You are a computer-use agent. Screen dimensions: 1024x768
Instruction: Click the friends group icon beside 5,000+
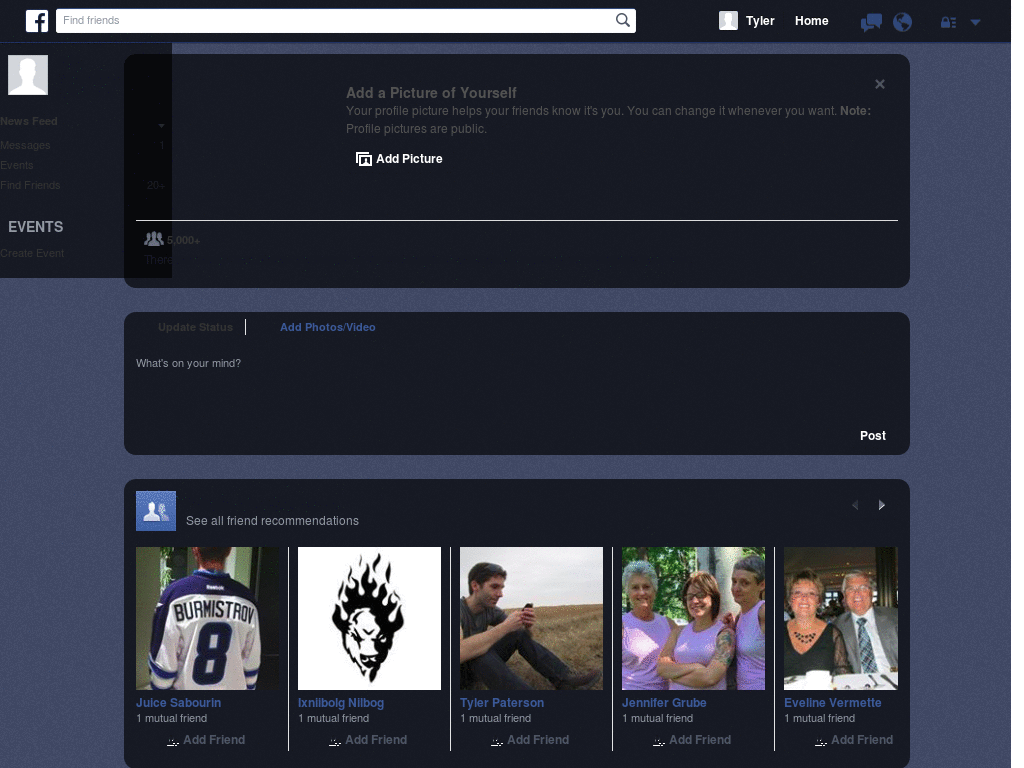(153, 239)
